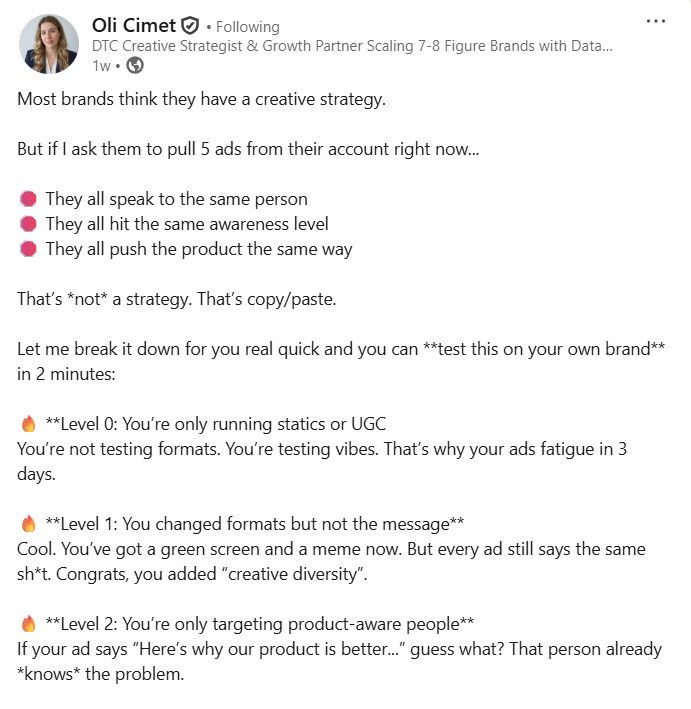Click the verified badge beside Oli Cimet
Viewport: 691px width, 709px height.
(x=189, y=26)
